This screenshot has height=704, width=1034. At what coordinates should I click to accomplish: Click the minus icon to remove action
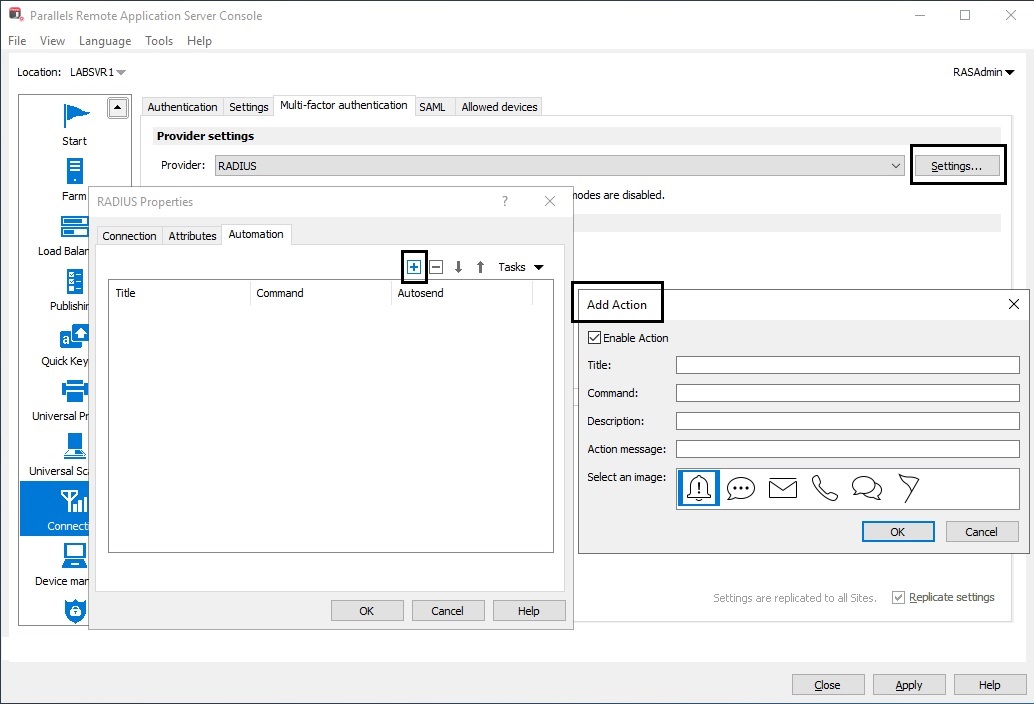coord(436,267)
